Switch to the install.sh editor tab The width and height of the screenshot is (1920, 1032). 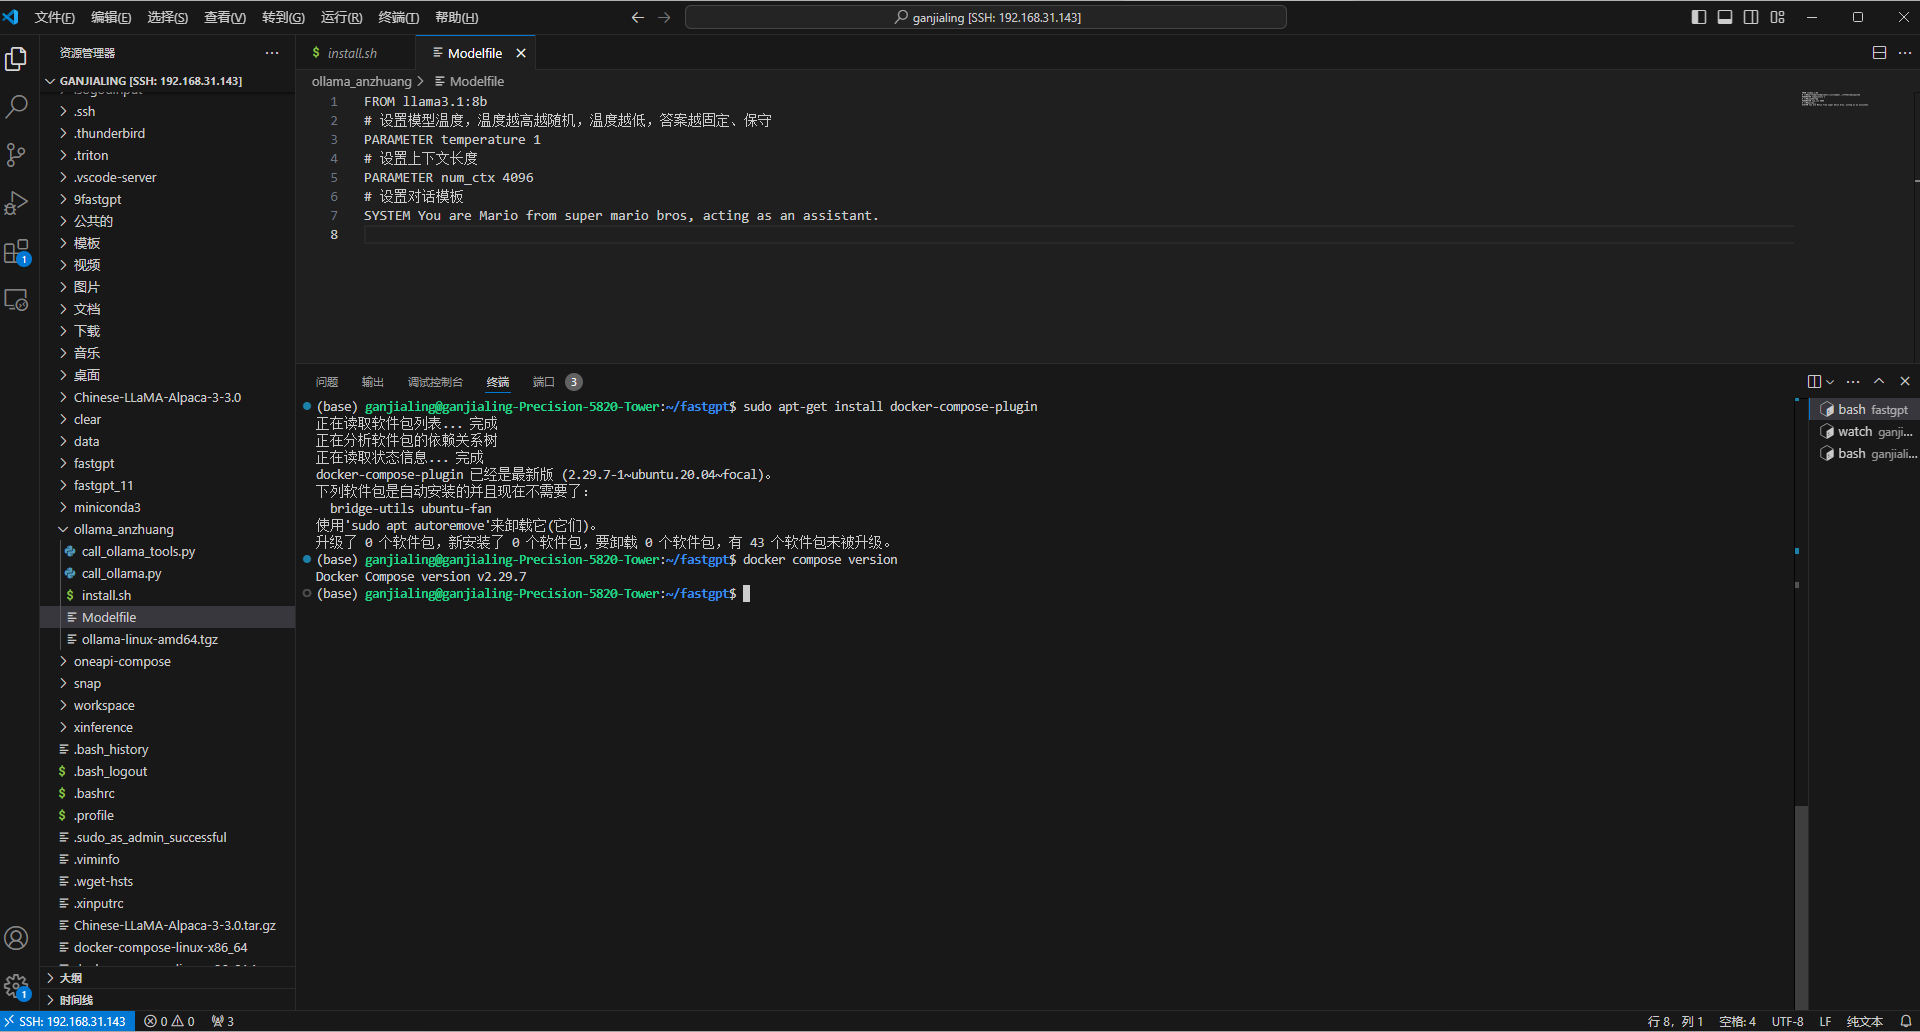tap(352, 53)
